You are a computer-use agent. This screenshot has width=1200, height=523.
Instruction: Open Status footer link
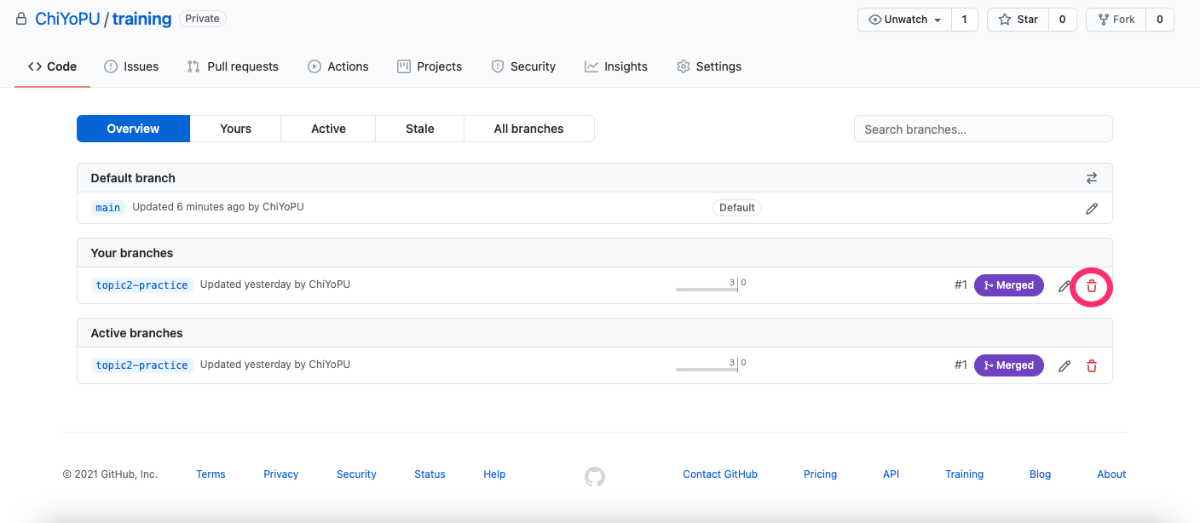pyautogui.click(x=430, y=475)
